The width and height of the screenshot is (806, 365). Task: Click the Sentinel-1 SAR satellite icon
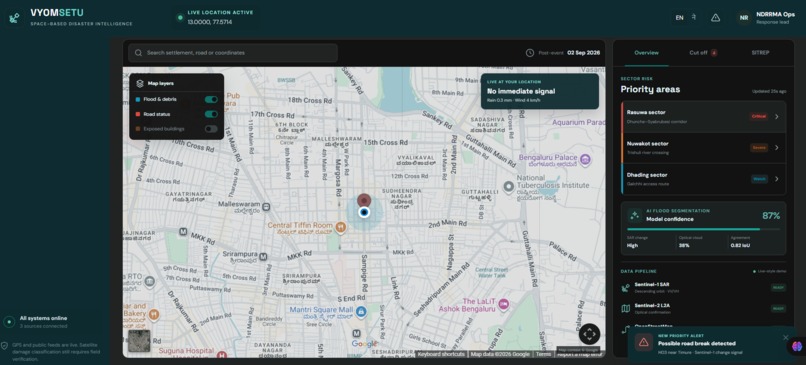[626, 288]
